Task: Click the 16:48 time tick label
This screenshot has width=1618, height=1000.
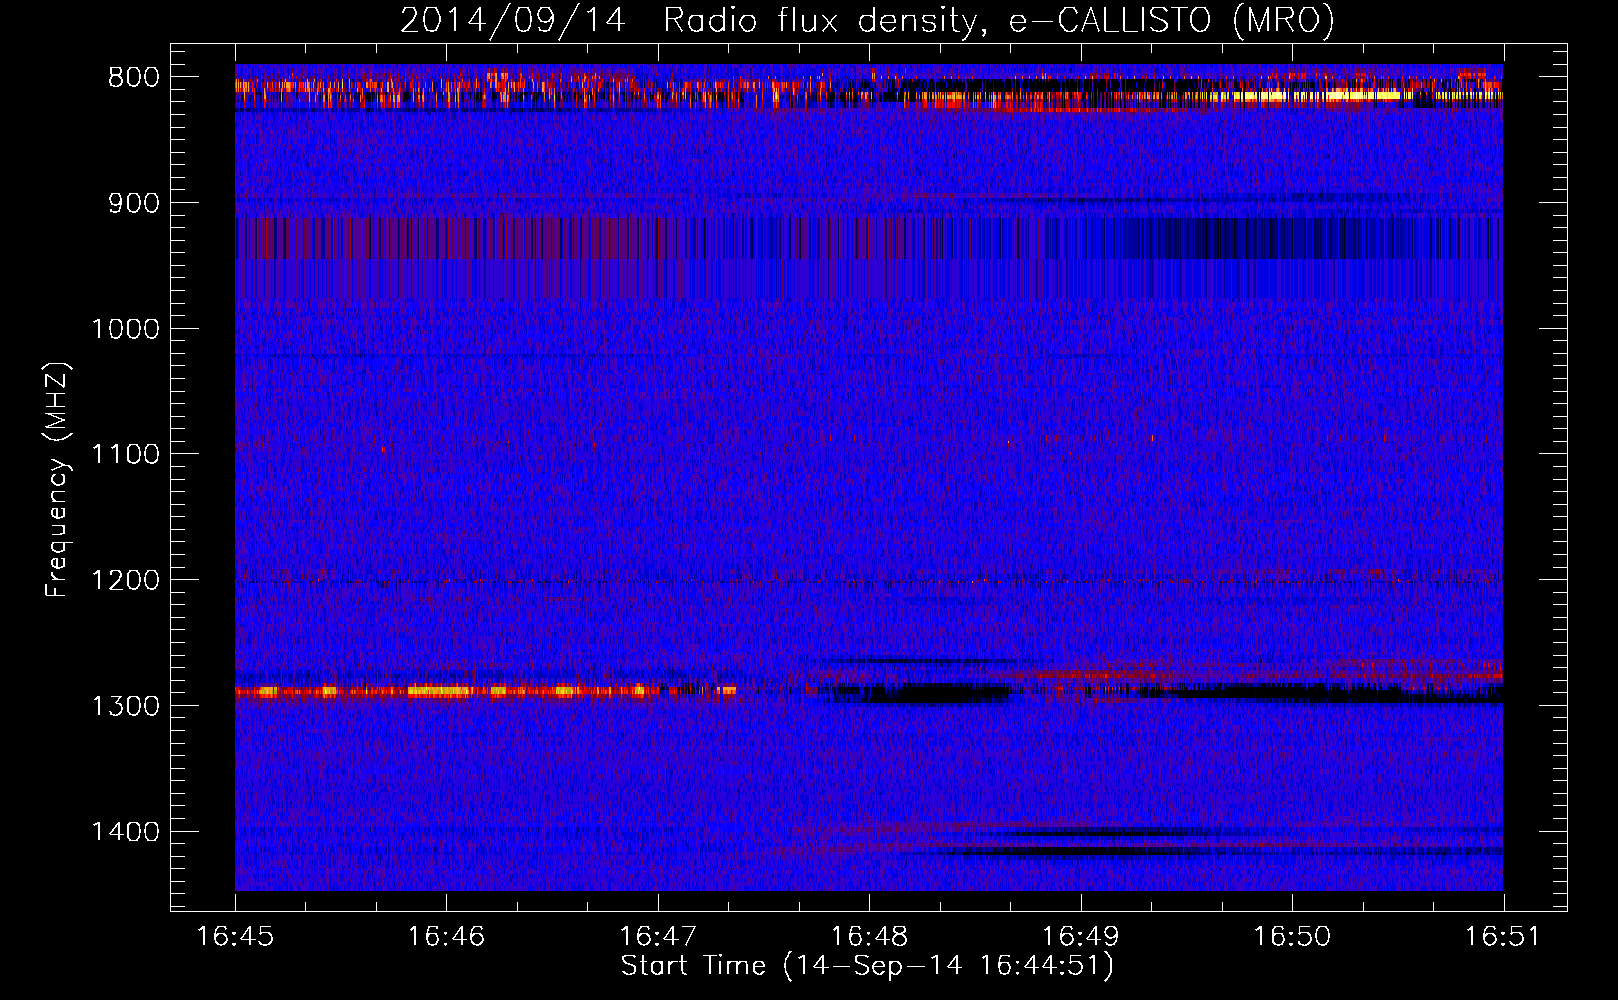Action: click(870, 937)
